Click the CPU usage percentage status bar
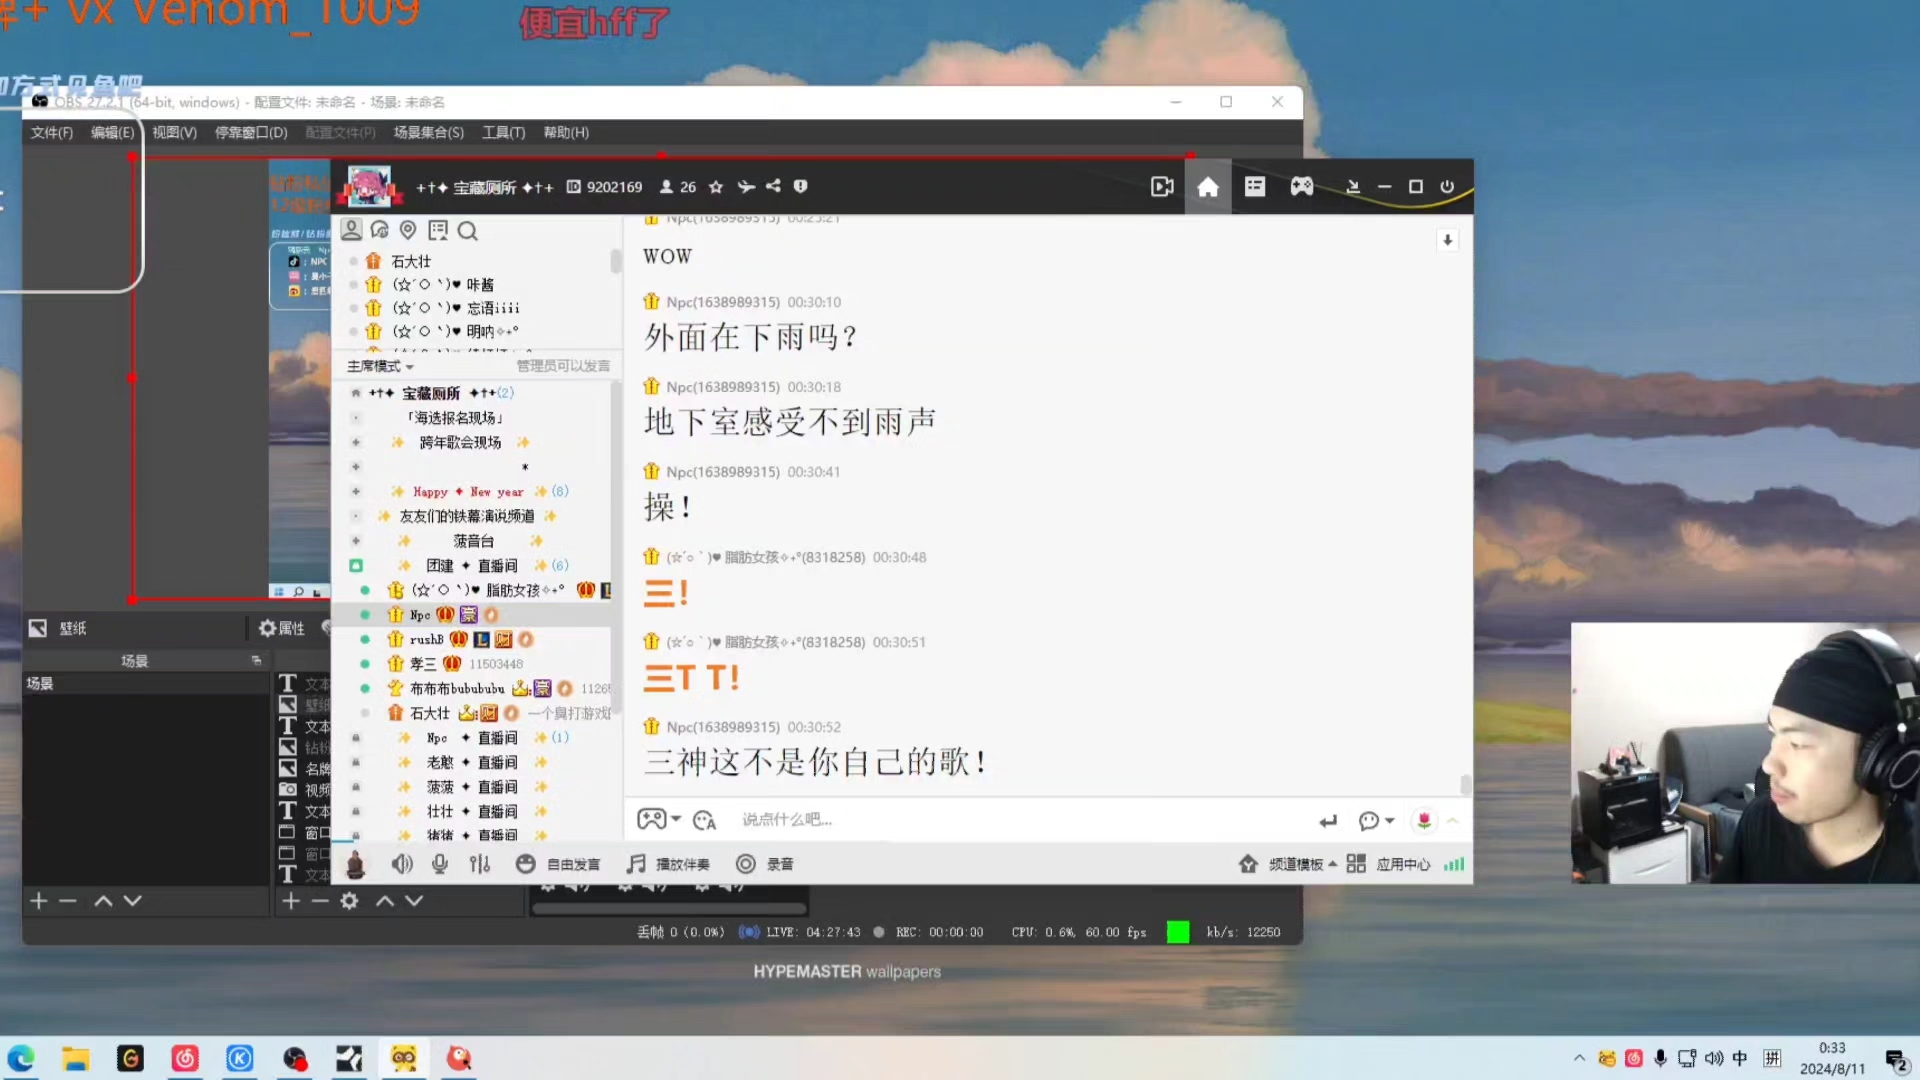 point(1079,932)
